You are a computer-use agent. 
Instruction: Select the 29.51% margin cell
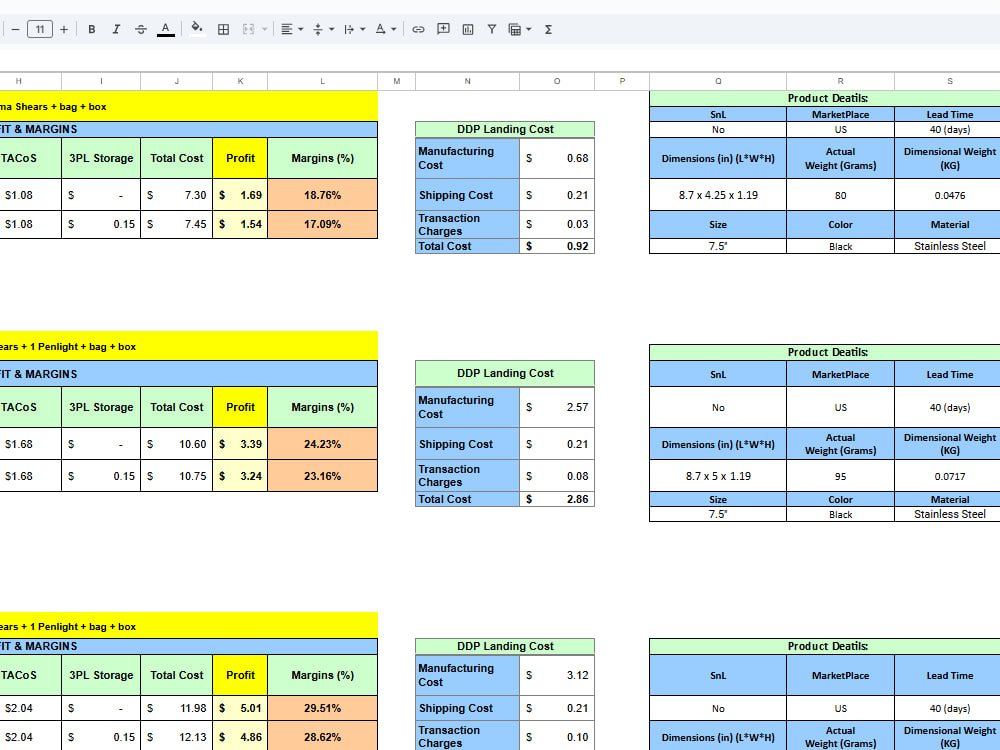point(323,708)
